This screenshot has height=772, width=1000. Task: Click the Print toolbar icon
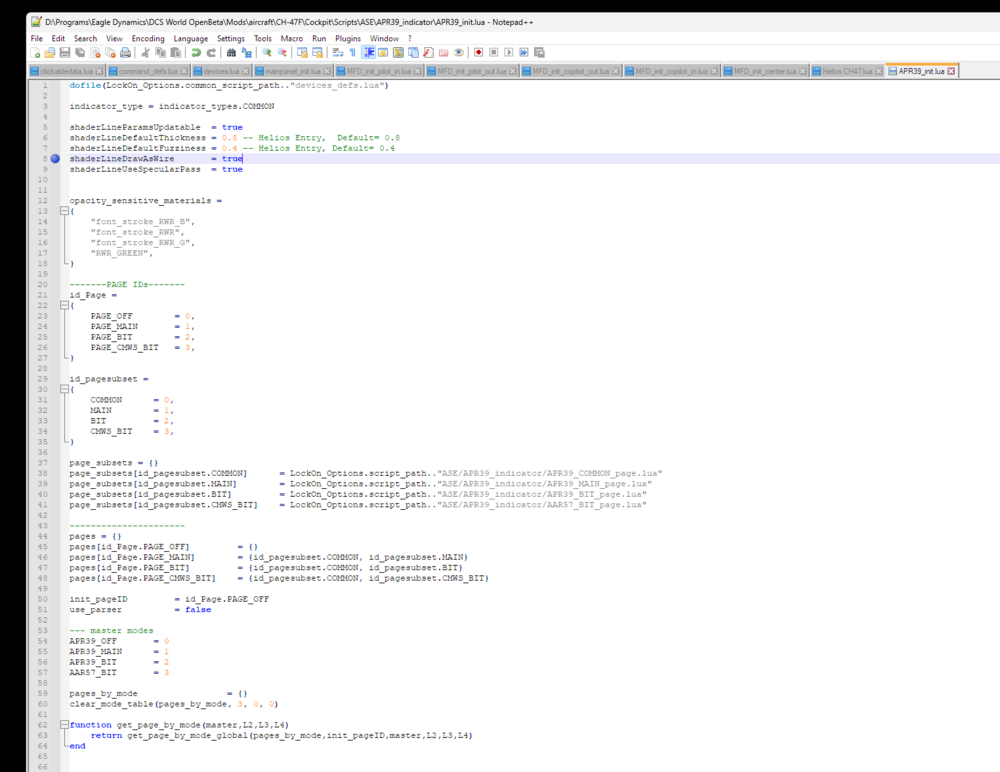point(125,51)
